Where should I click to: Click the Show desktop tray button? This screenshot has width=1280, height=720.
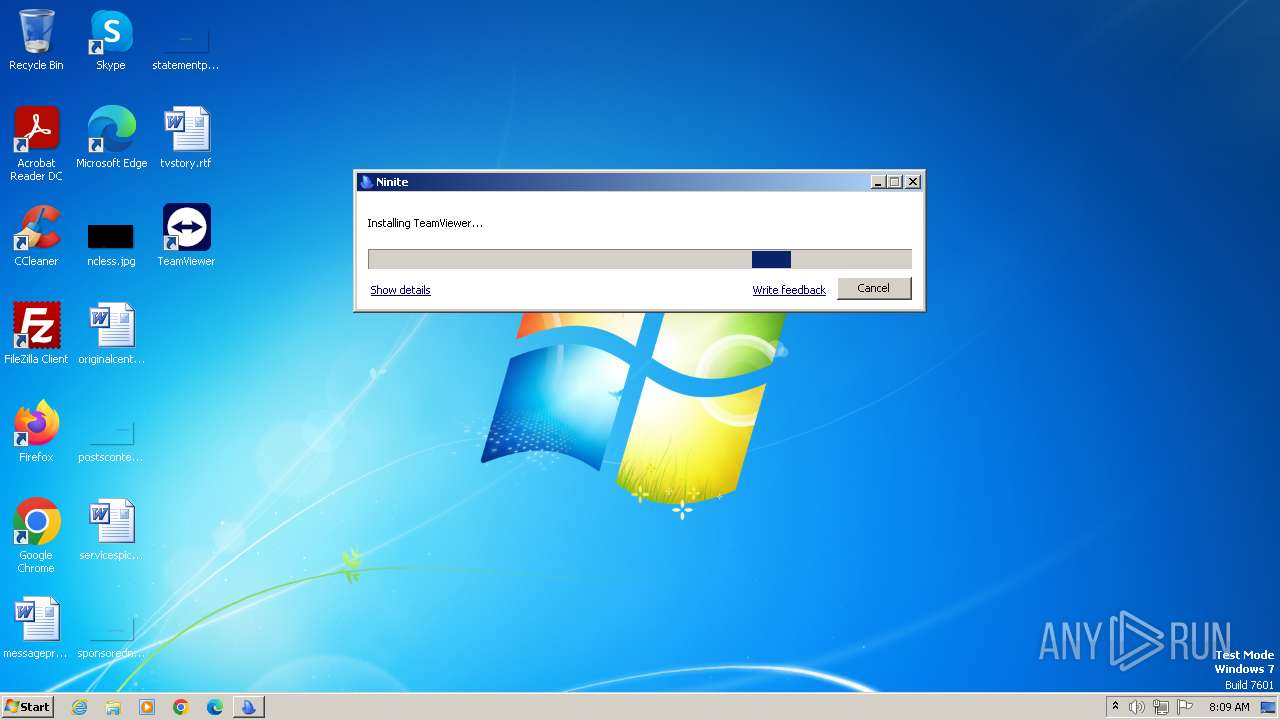point(1269,707)
